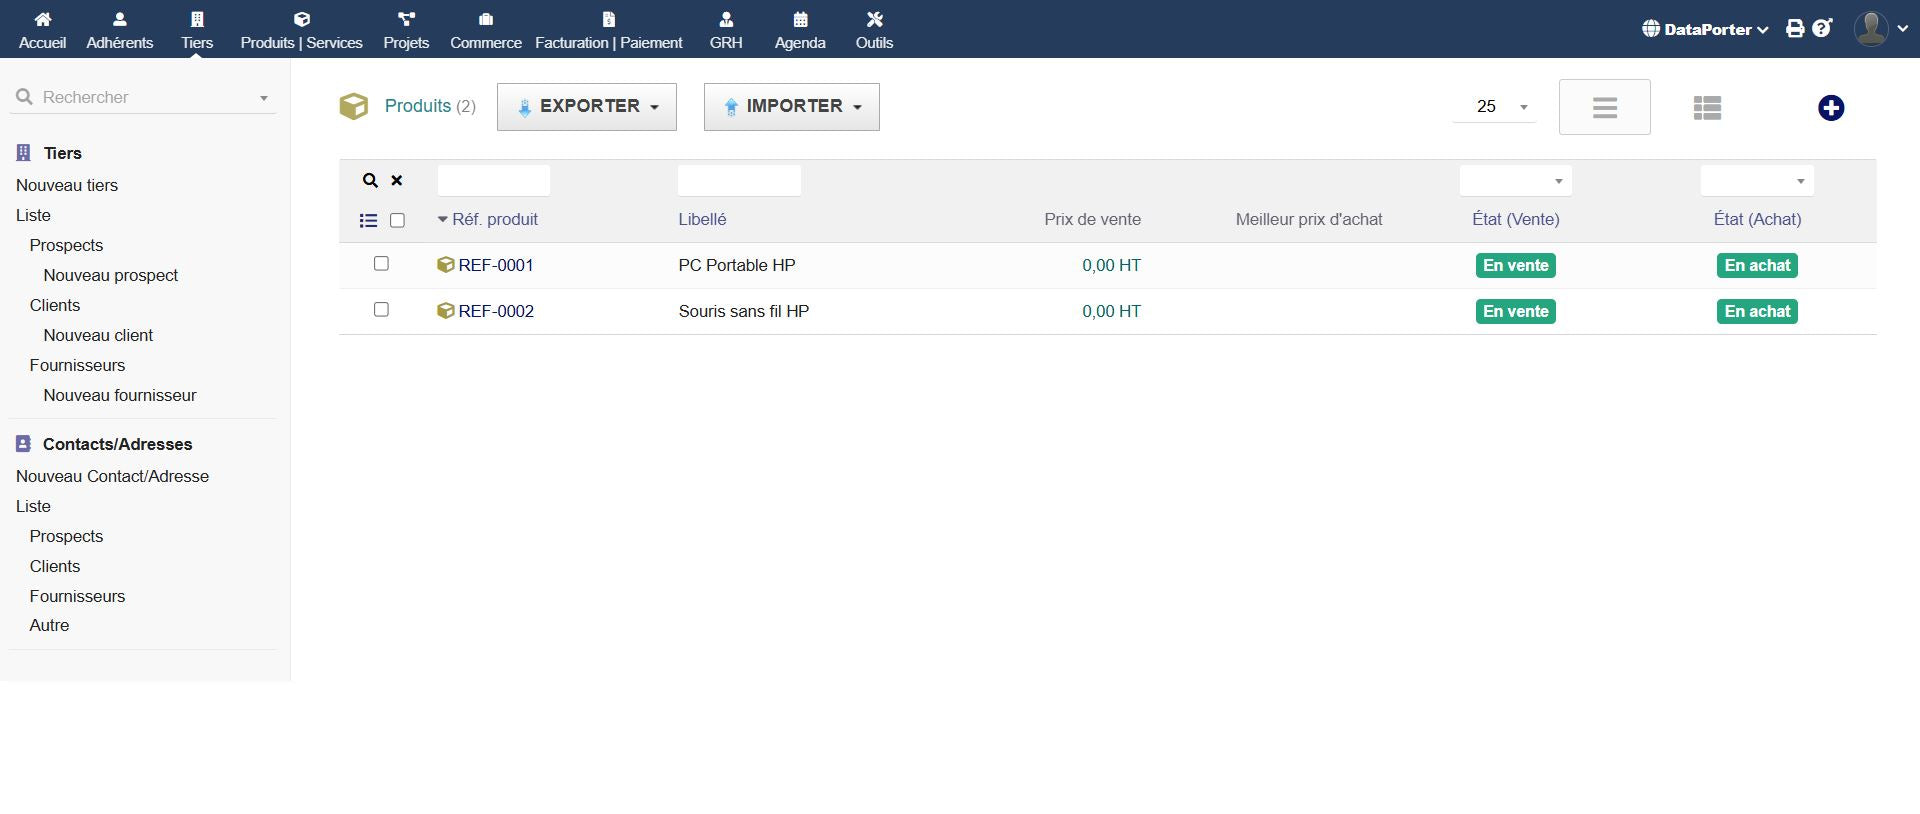Sort by Réf. produit column header
Viewport: 1920px width, 814px height.
tap(494, 220)
